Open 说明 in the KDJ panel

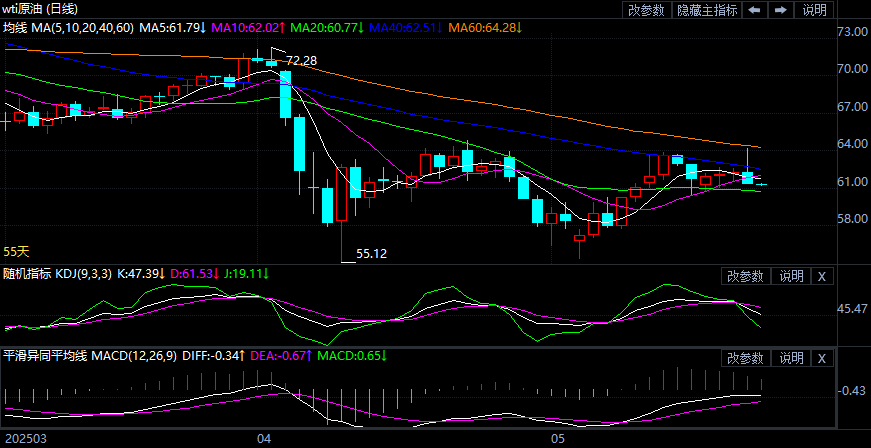pyautogui.click(x=791, y=276)
